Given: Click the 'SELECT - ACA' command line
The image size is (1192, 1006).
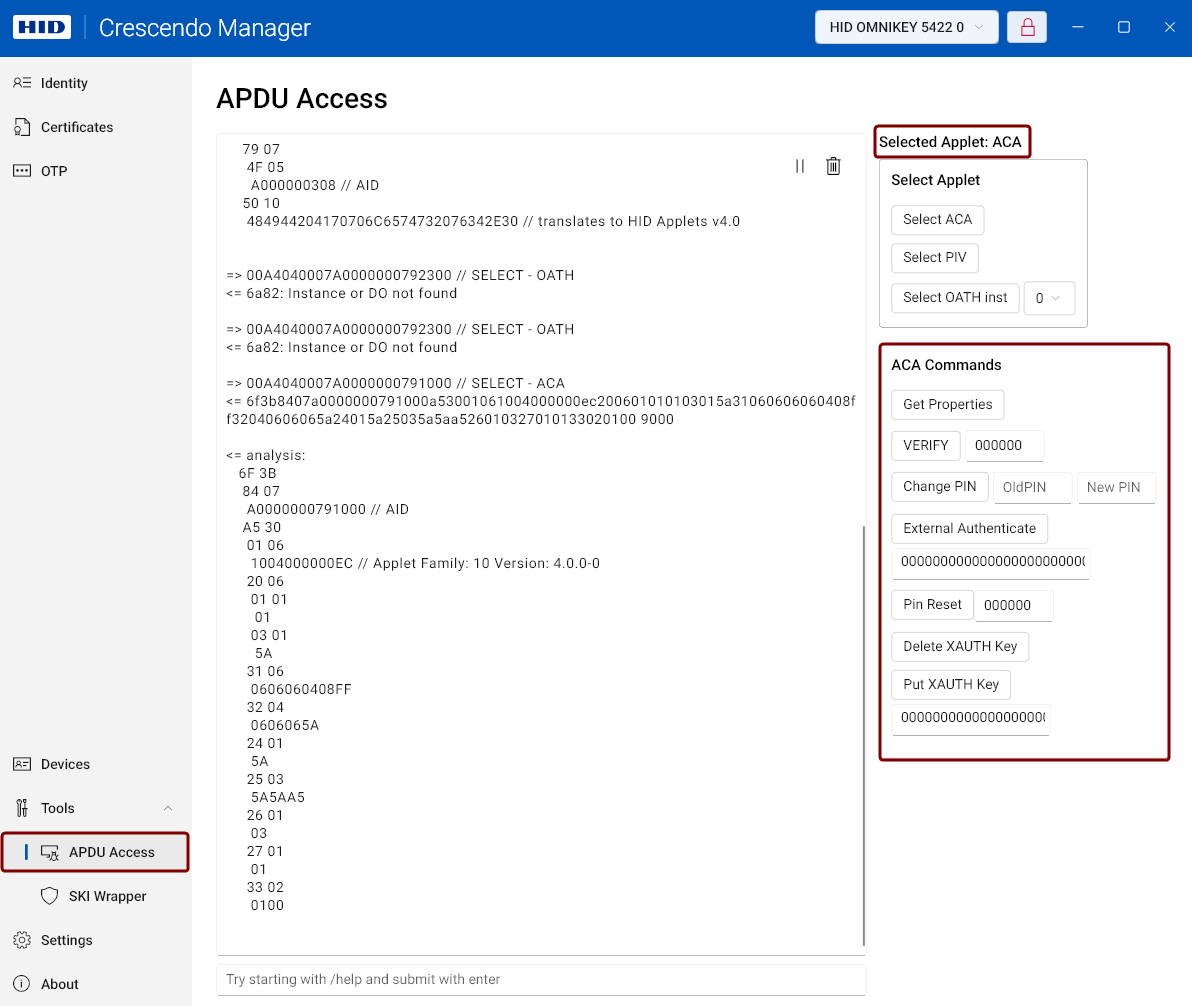Looking at the screenshot, I should click(395, 383).
